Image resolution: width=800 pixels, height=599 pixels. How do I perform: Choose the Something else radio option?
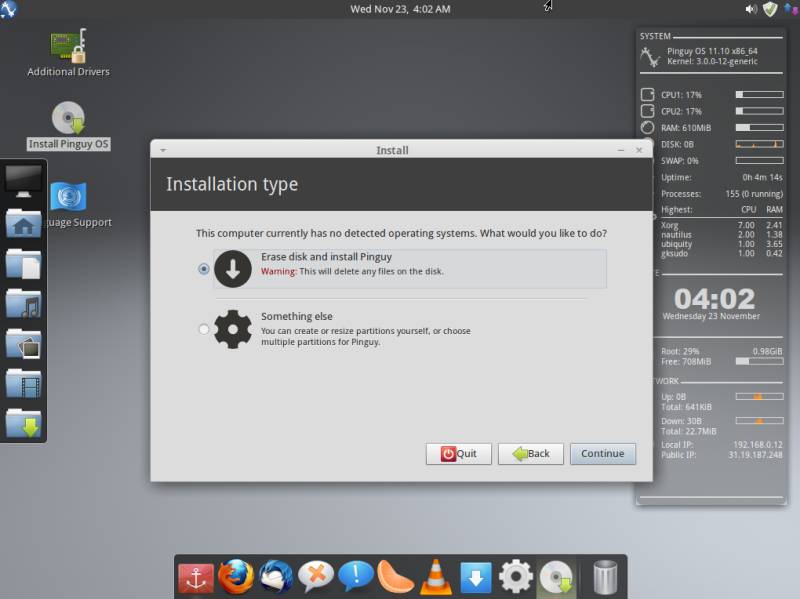[204, 330]
